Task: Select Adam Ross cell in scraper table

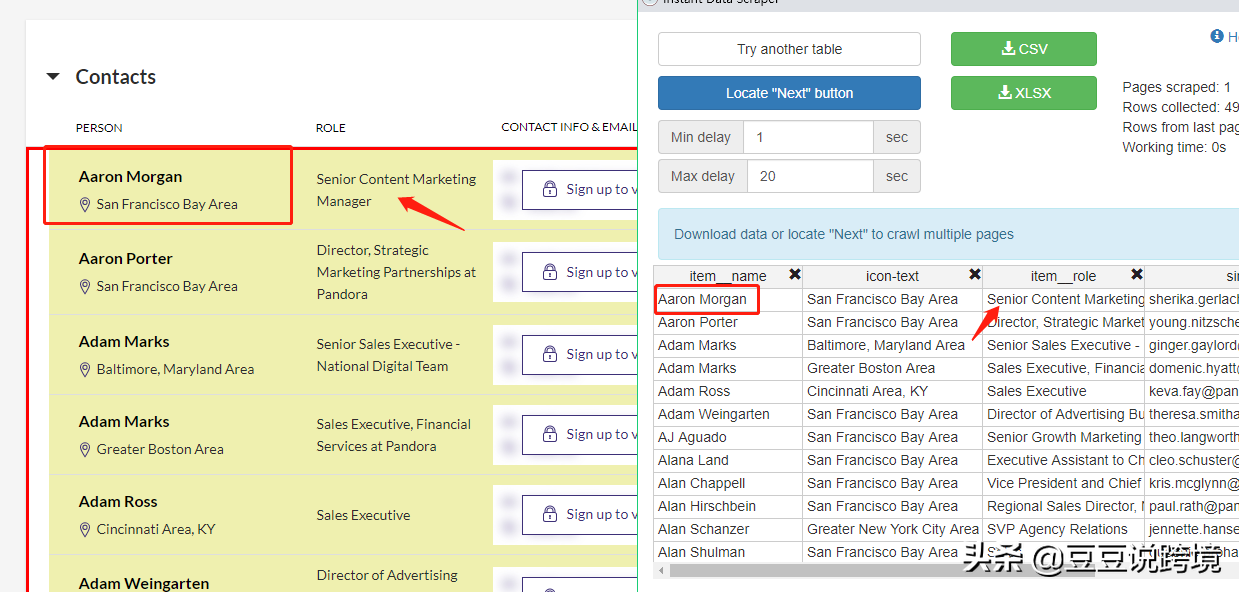Action: pos(728,391)
